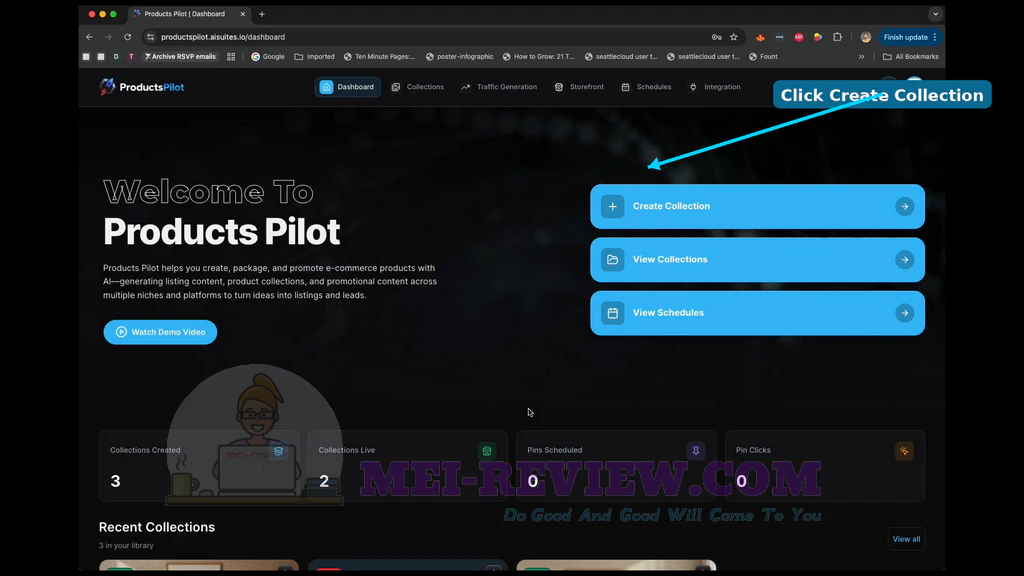Screen dimensions: 1024x576
Task: Click the folder icon on View Collections
Action: coord(613,260)
